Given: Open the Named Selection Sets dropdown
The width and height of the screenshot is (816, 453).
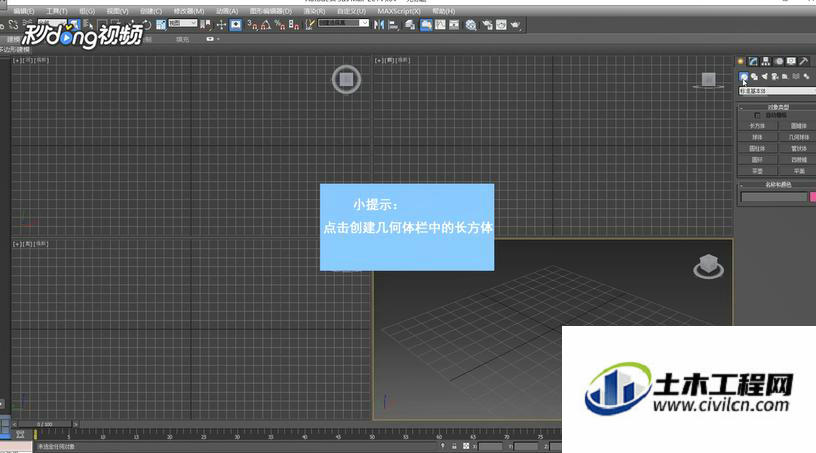Looking at the screenshot, I should point(343,23).
